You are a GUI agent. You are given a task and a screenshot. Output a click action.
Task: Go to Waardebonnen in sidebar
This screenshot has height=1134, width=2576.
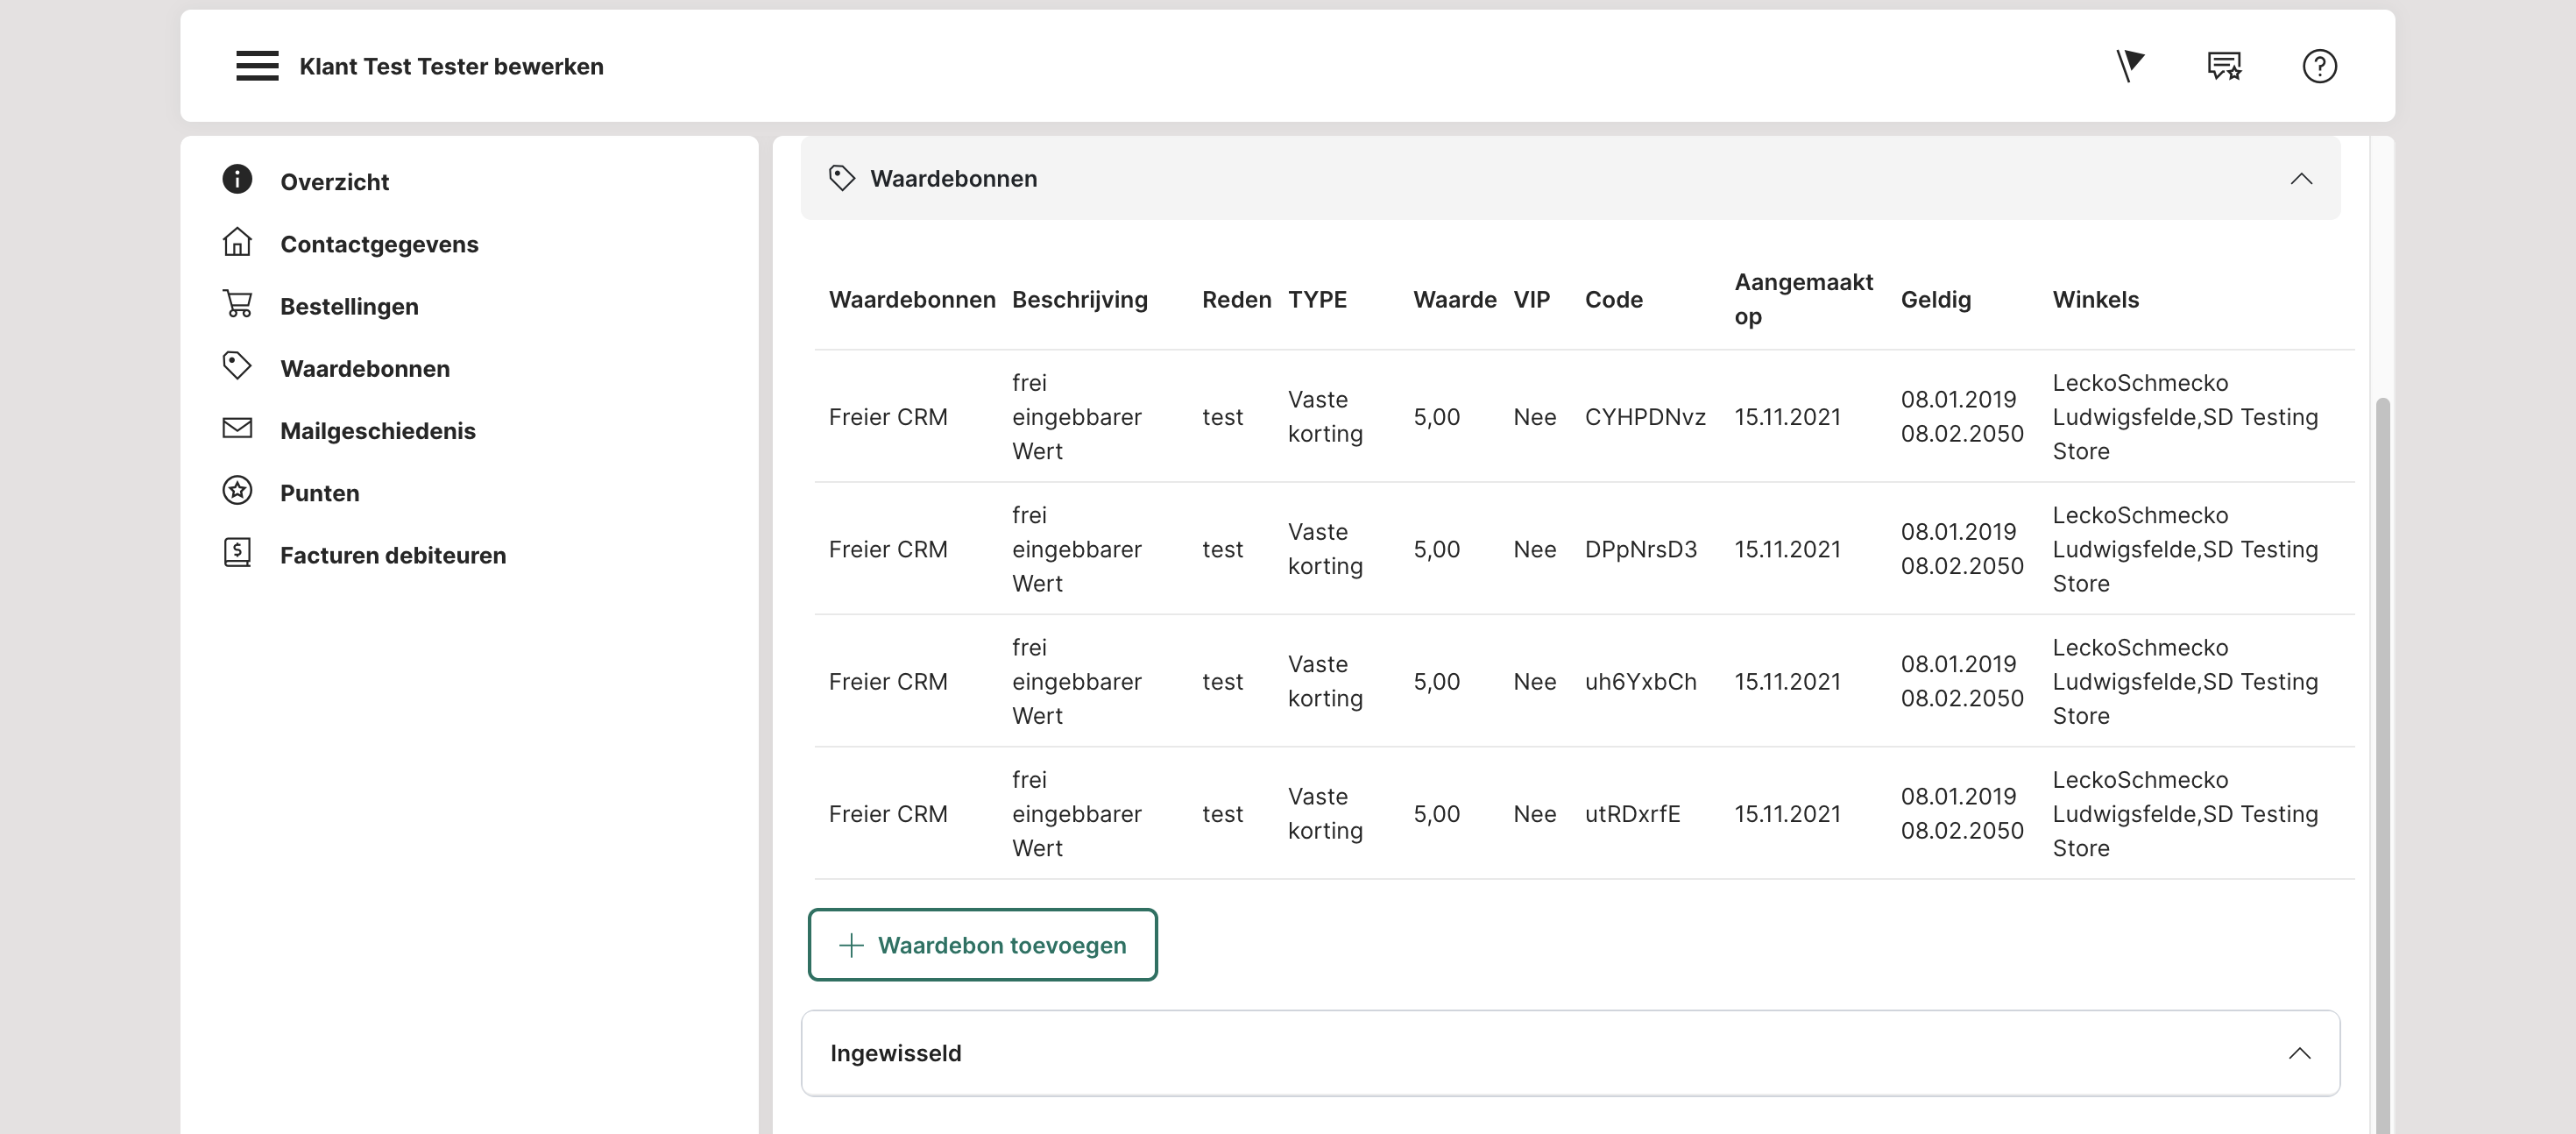pos(365,369)
